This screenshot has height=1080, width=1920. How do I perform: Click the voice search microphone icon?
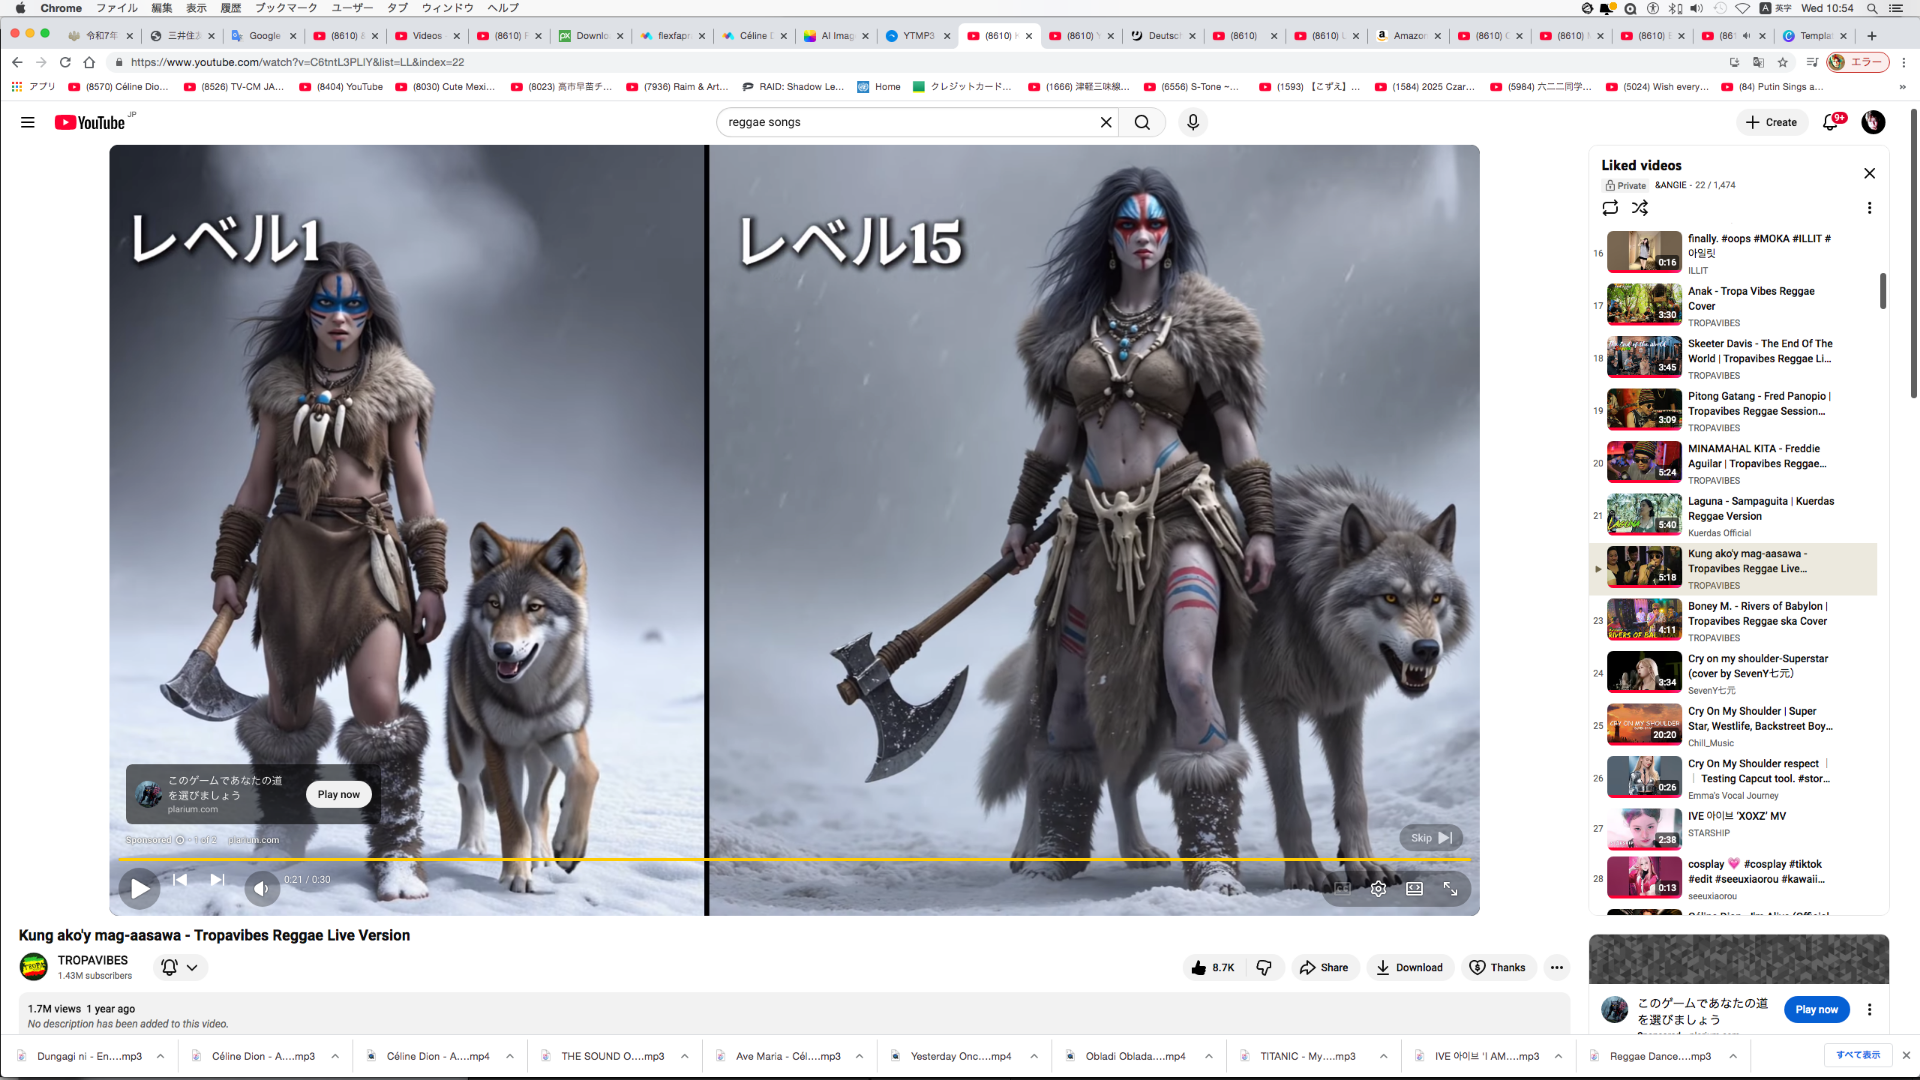pyautogui.click(x=1192, y=122)
